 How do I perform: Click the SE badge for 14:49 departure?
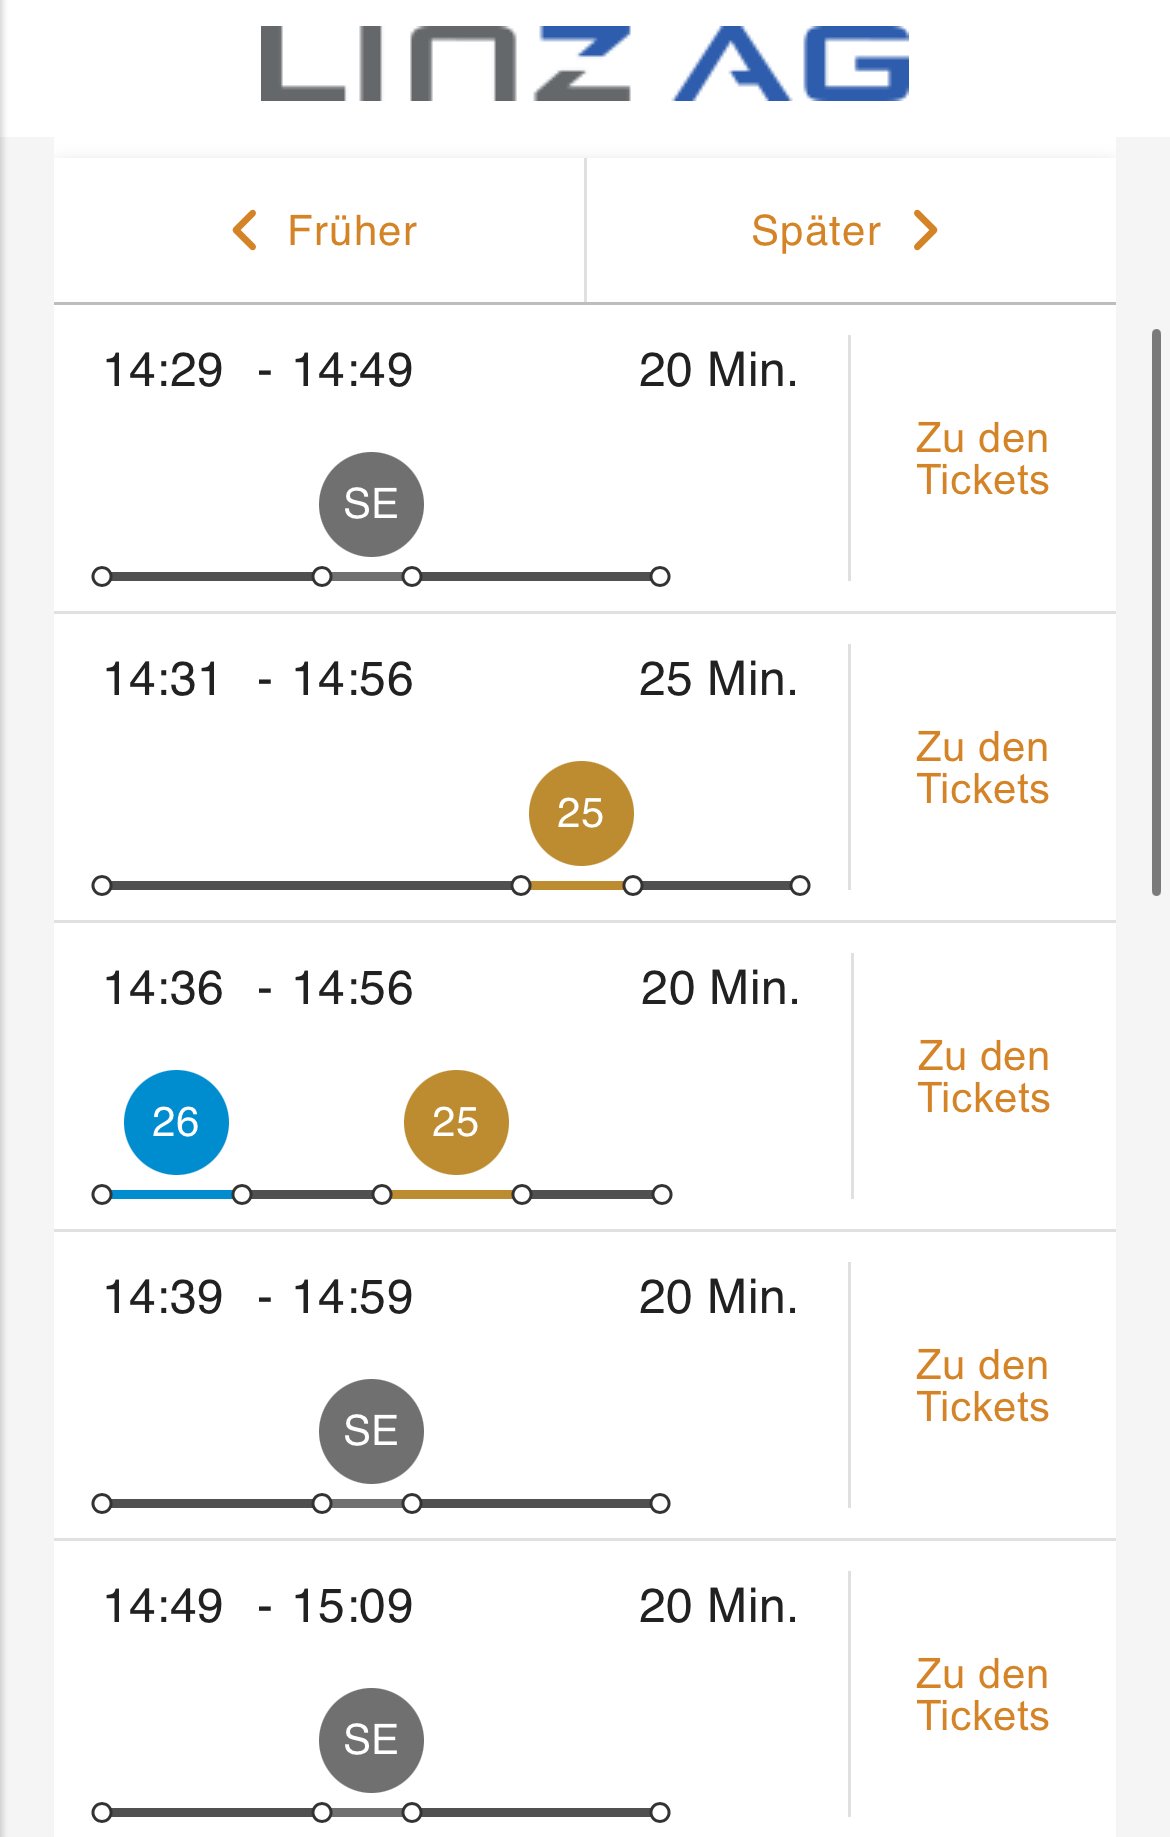click(x=371, y=1740)
